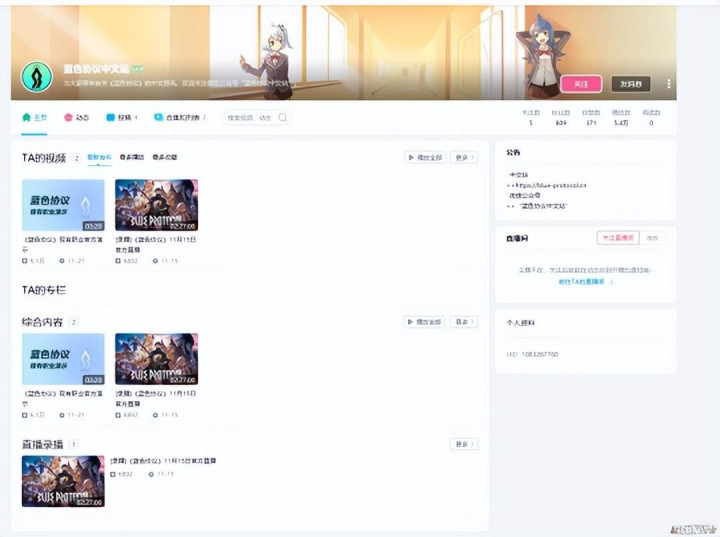This screenshot has width=720, height=537.
Task: Open 11月15日 livestream title under 综合内容
Action: tap(156, 398)
